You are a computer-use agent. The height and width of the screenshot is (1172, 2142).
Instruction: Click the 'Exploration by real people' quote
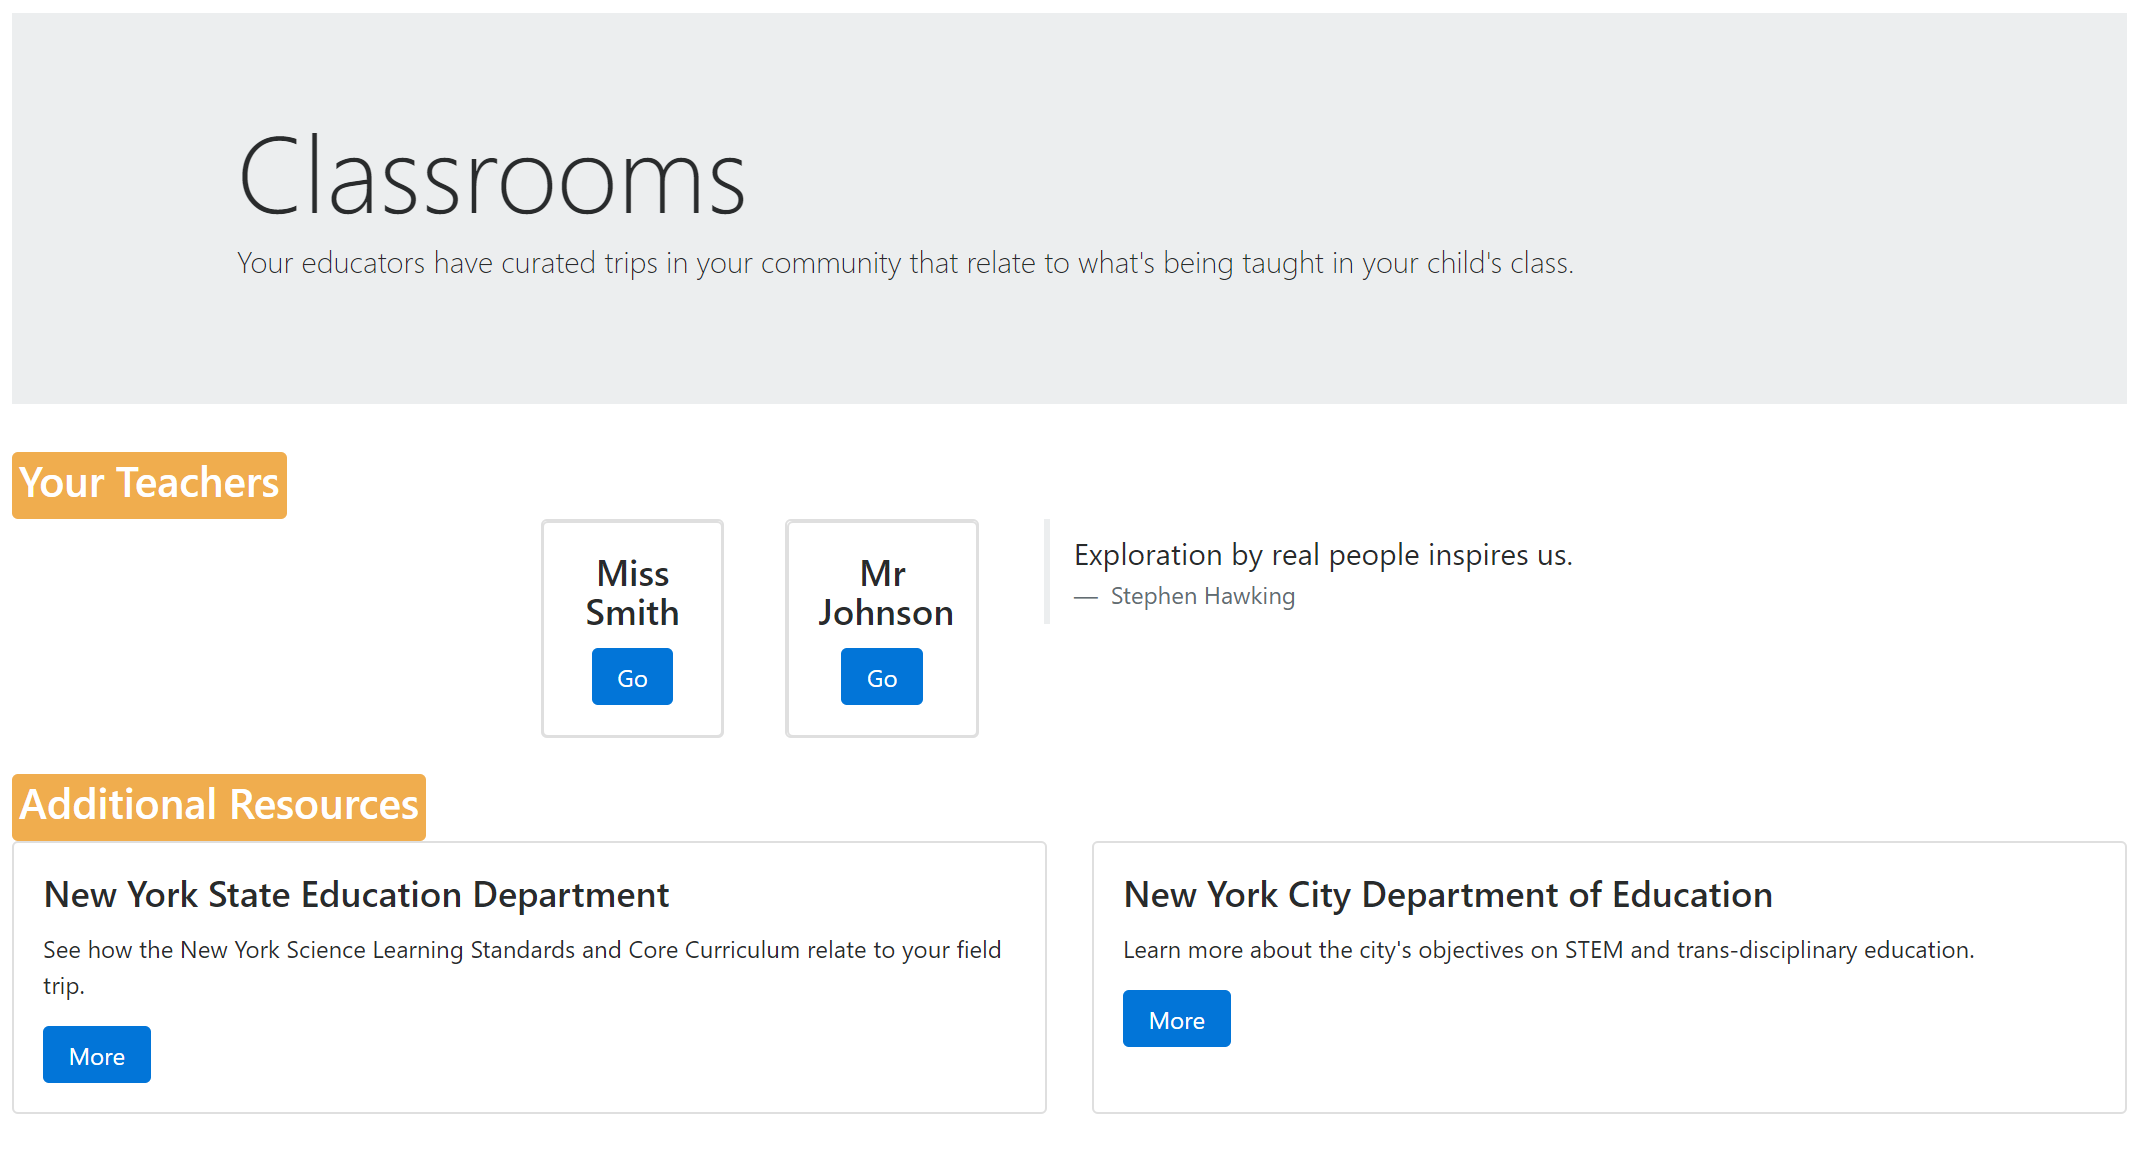[1322, 555]
